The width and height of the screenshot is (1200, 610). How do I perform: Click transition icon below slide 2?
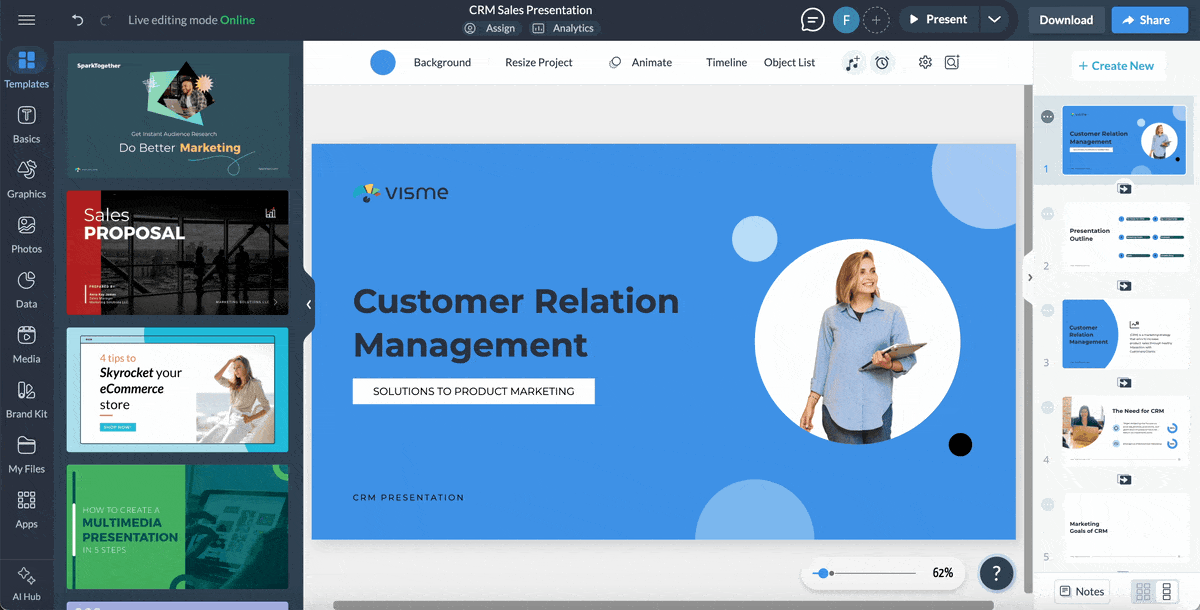pos(1124,286)
